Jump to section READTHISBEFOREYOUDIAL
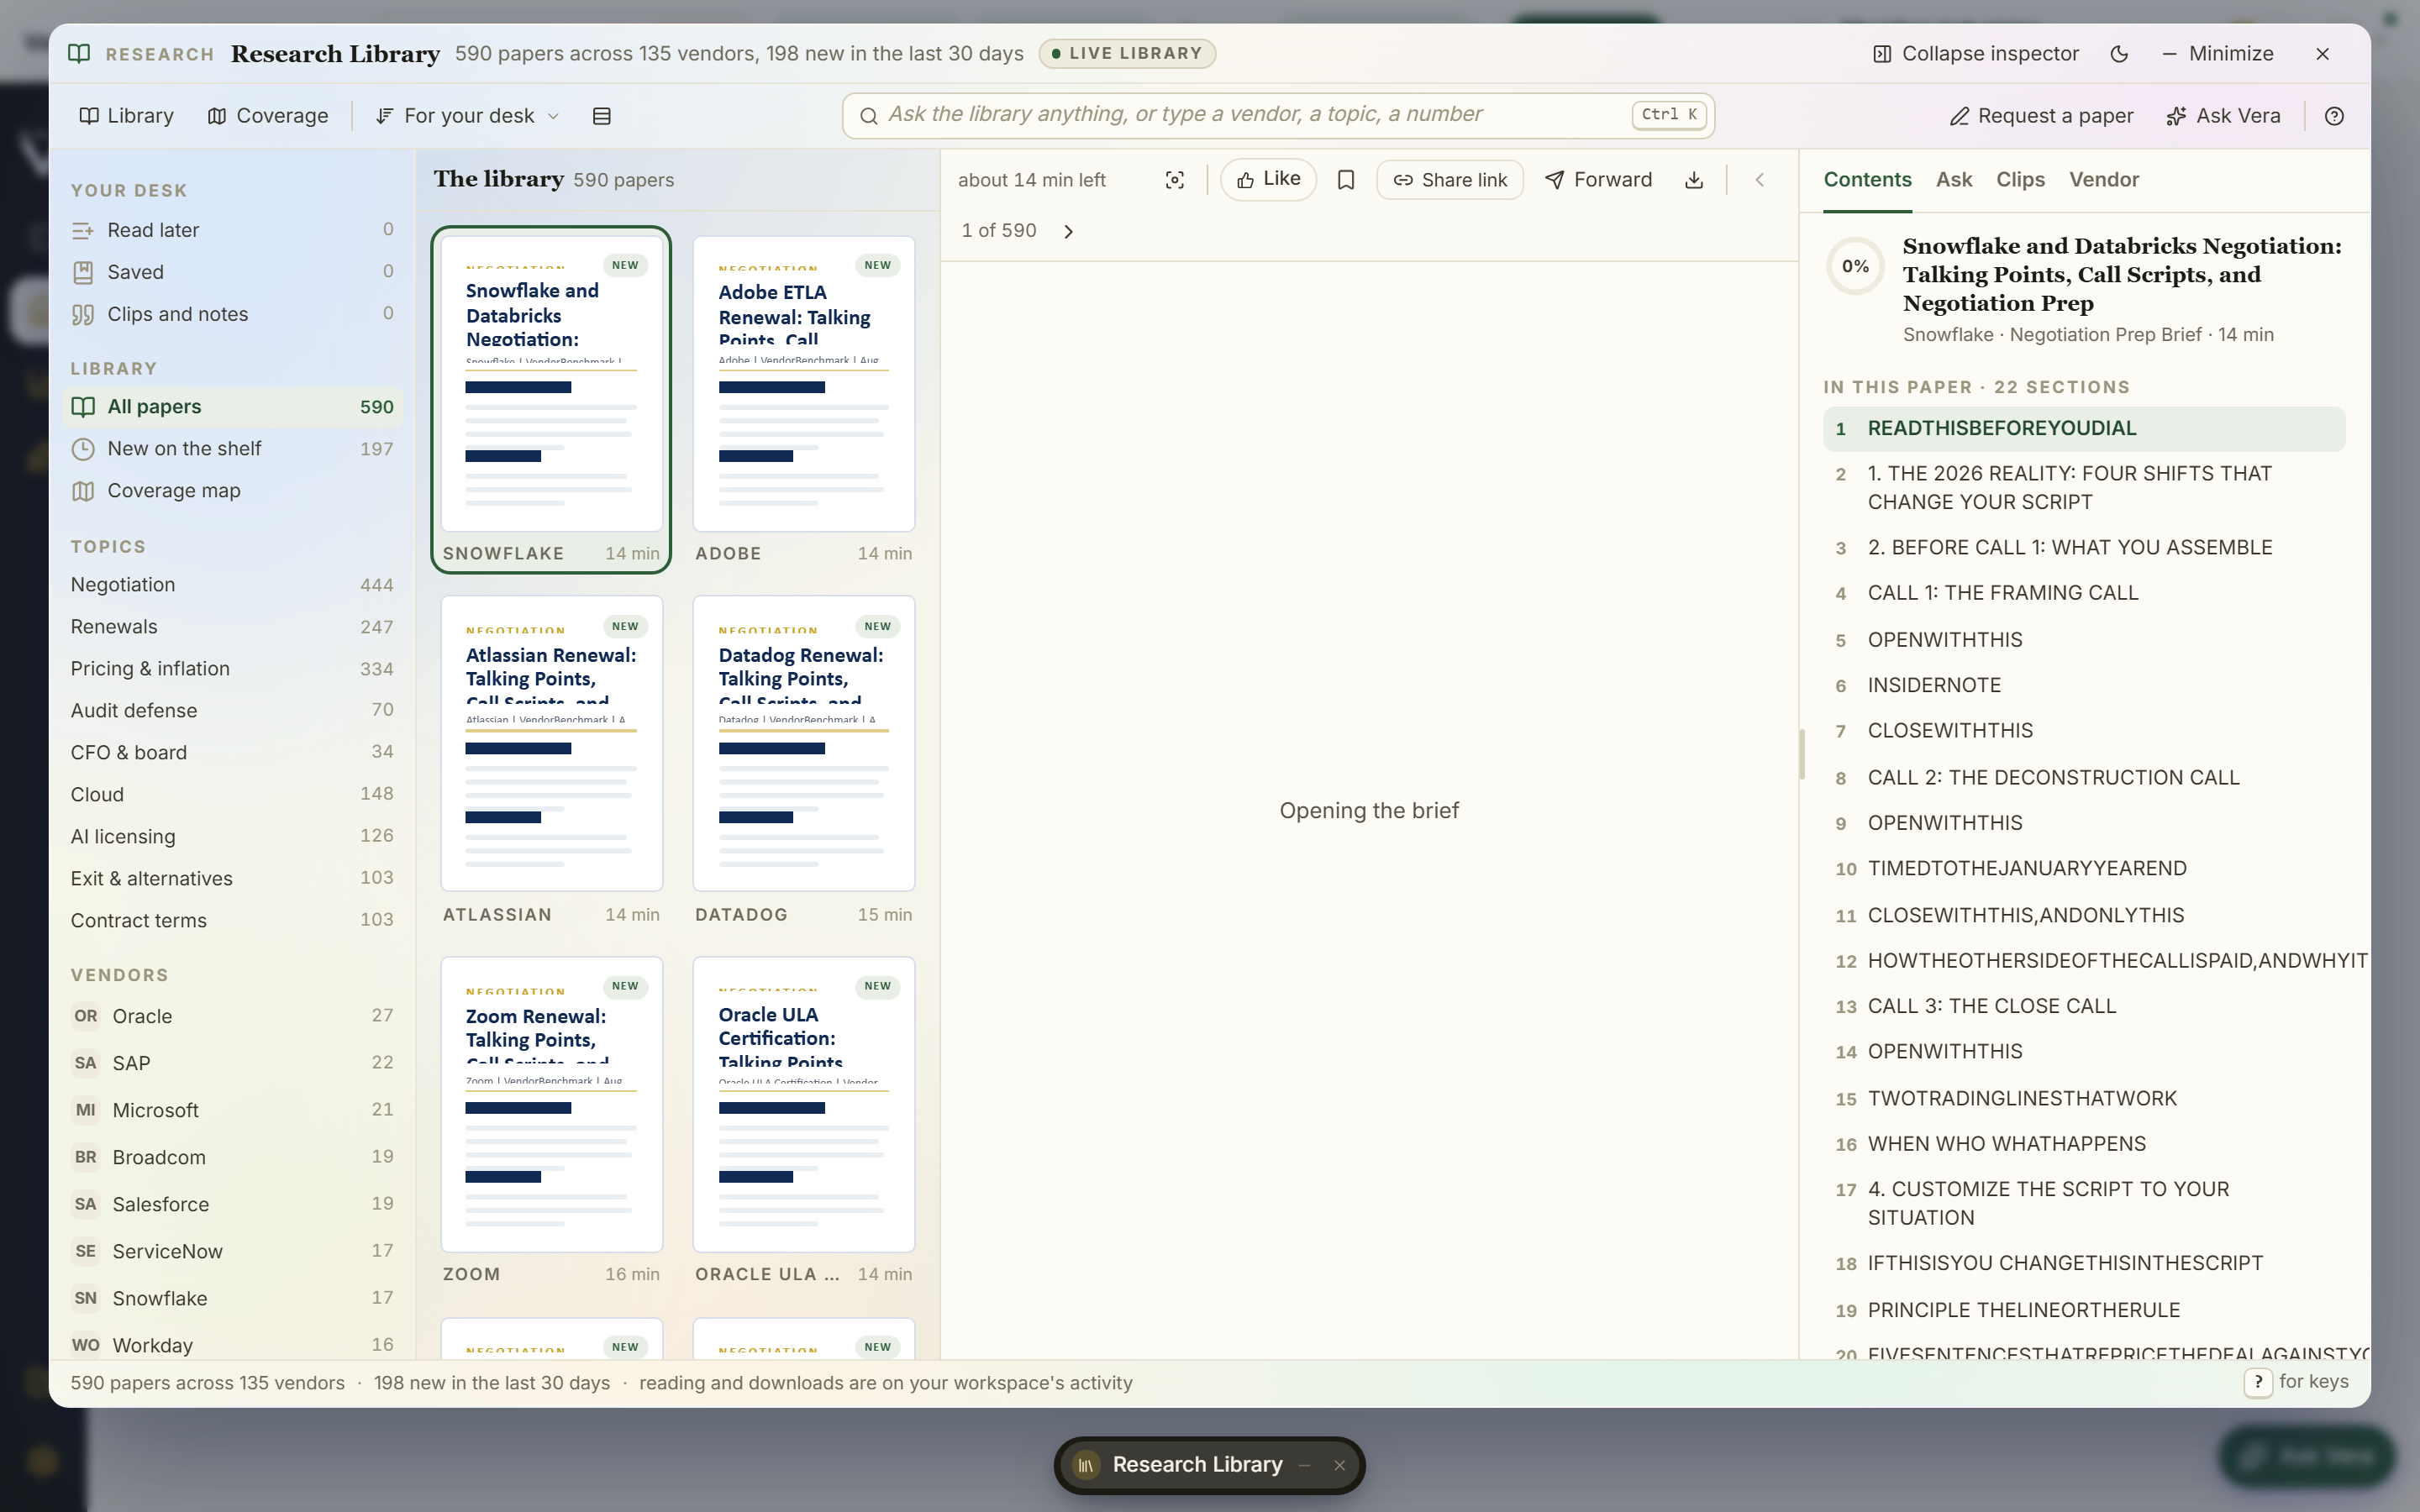 coord(2084,429)
